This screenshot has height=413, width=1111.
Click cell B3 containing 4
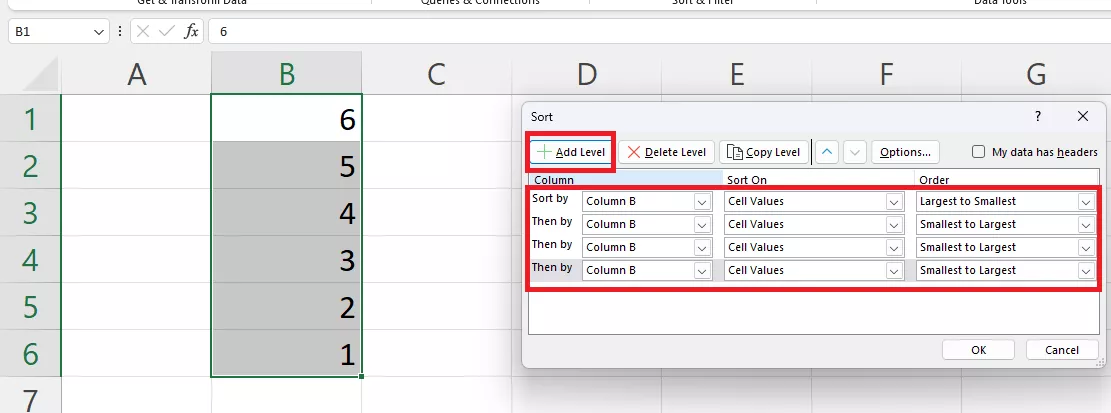coord(286,212)
